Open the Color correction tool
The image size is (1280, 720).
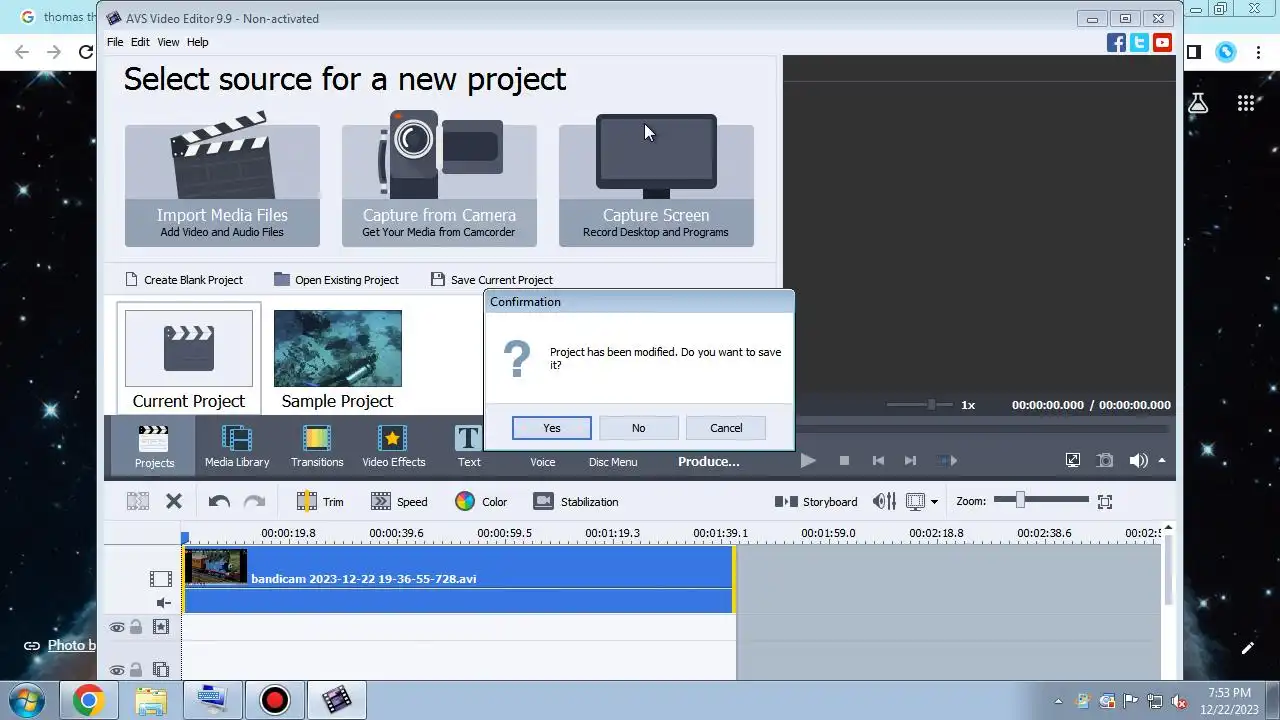pos(481,502)
